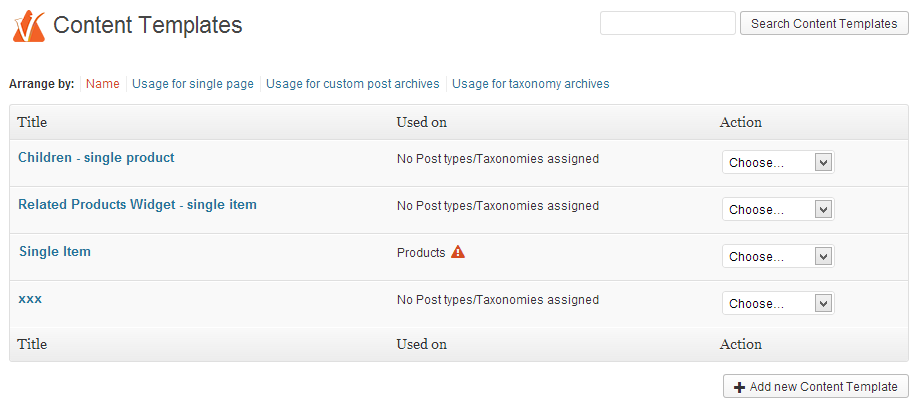Screen dimensions: 916x406
Task: Expand the Action dropdown for Single Item
Action: [778, 256]
